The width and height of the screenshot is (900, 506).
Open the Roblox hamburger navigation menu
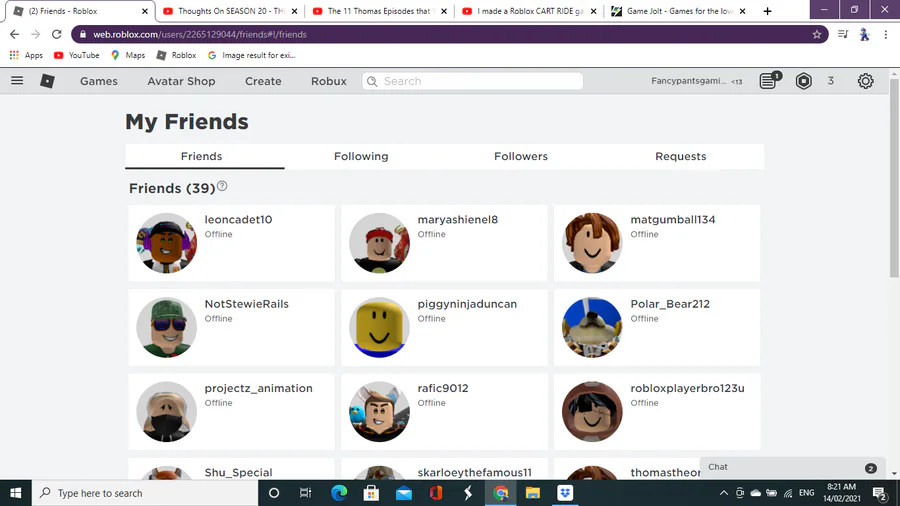[17, 81]
